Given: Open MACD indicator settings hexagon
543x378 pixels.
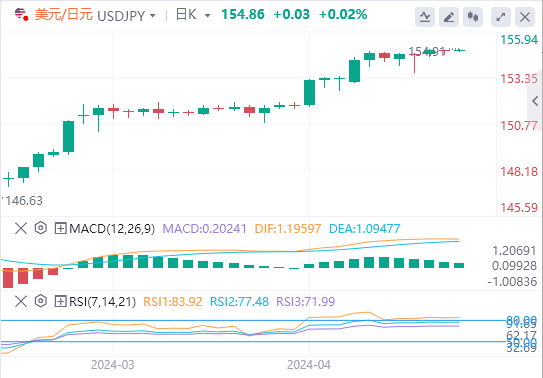Looking at the screenshot, I should click(41, 228).
